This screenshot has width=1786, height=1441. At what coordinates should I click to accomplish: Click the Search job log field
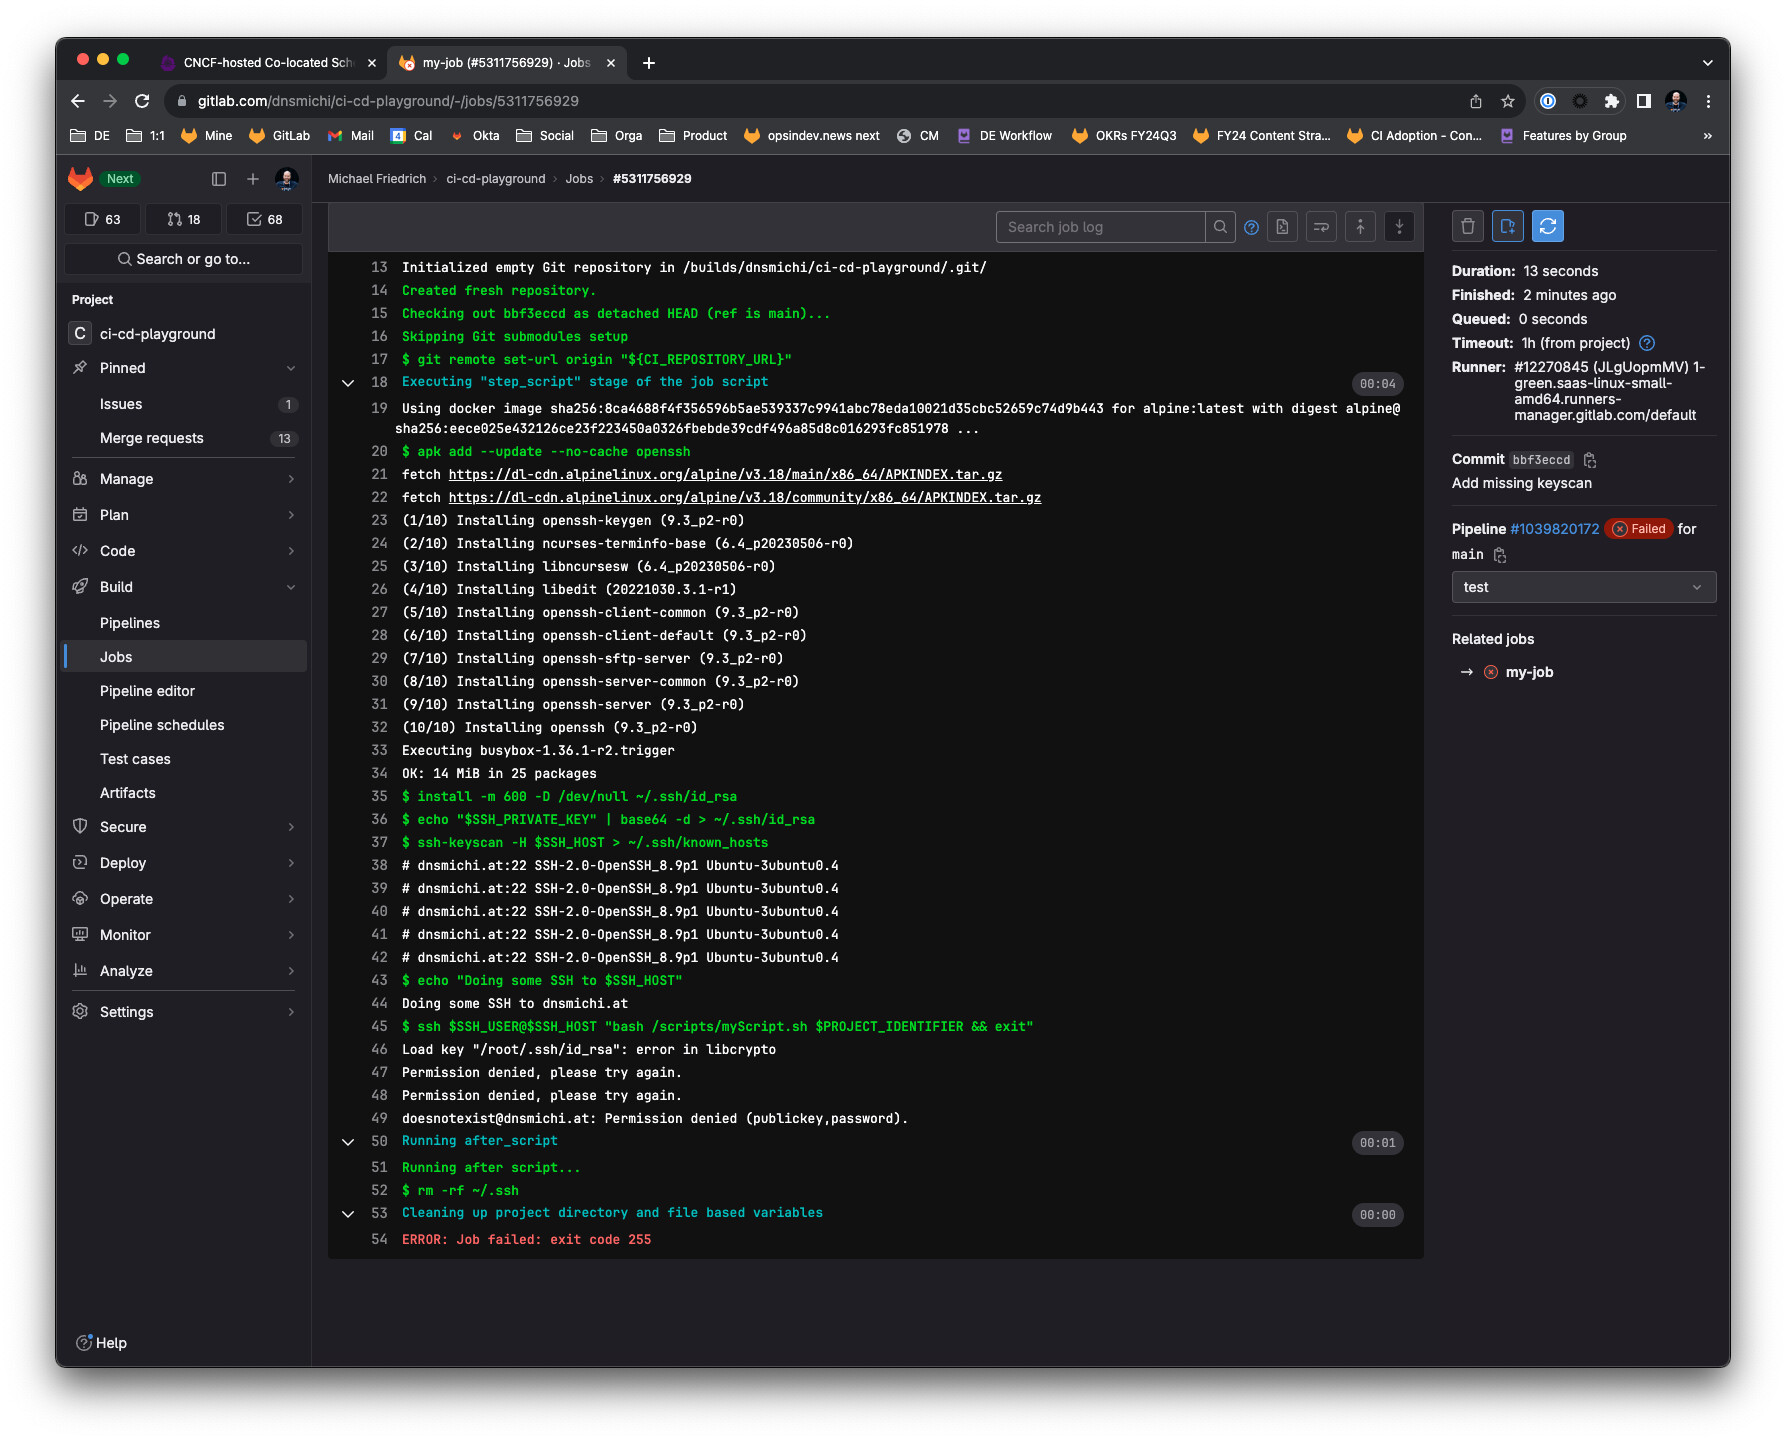click(1100, 227)
